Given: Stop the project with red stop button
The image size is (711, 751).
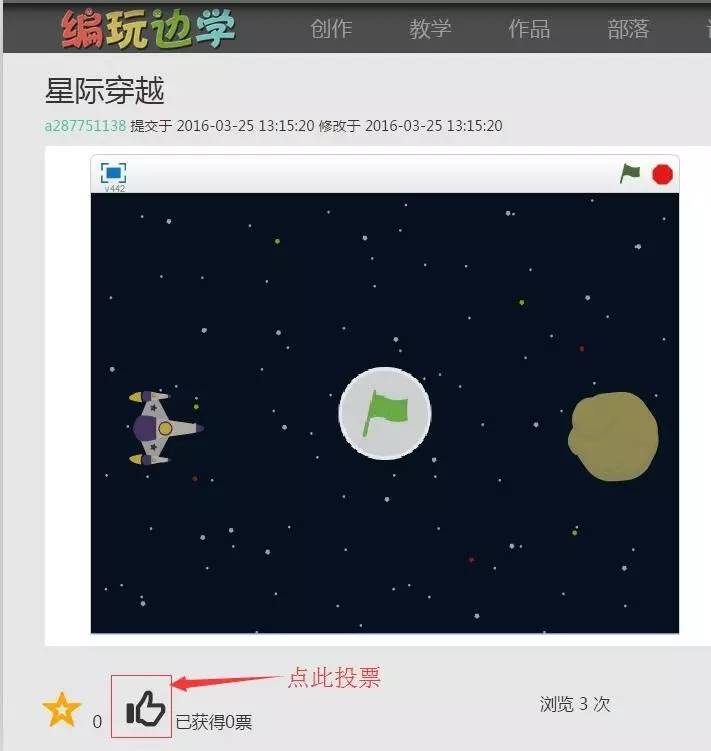Looking at the screenshot, I should [662, 174].
